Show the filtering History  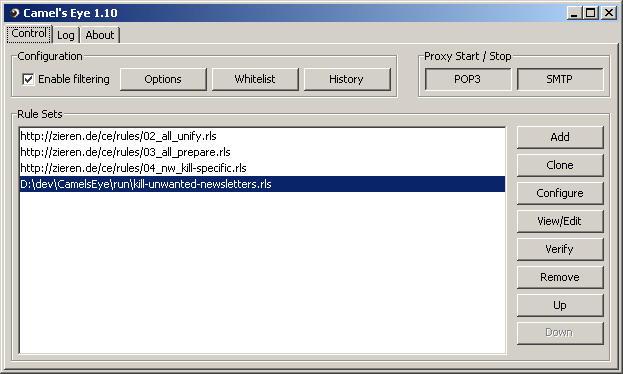coord(346,79)
